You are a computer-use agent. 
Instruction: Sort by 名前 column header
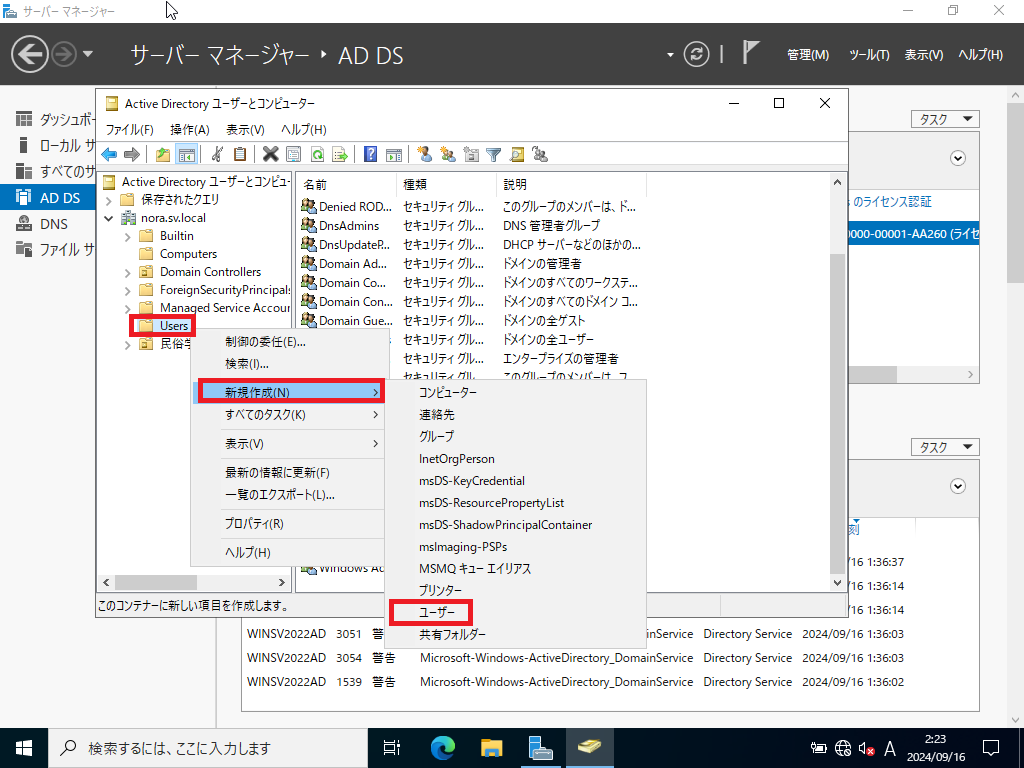click(x=345, y=185)
